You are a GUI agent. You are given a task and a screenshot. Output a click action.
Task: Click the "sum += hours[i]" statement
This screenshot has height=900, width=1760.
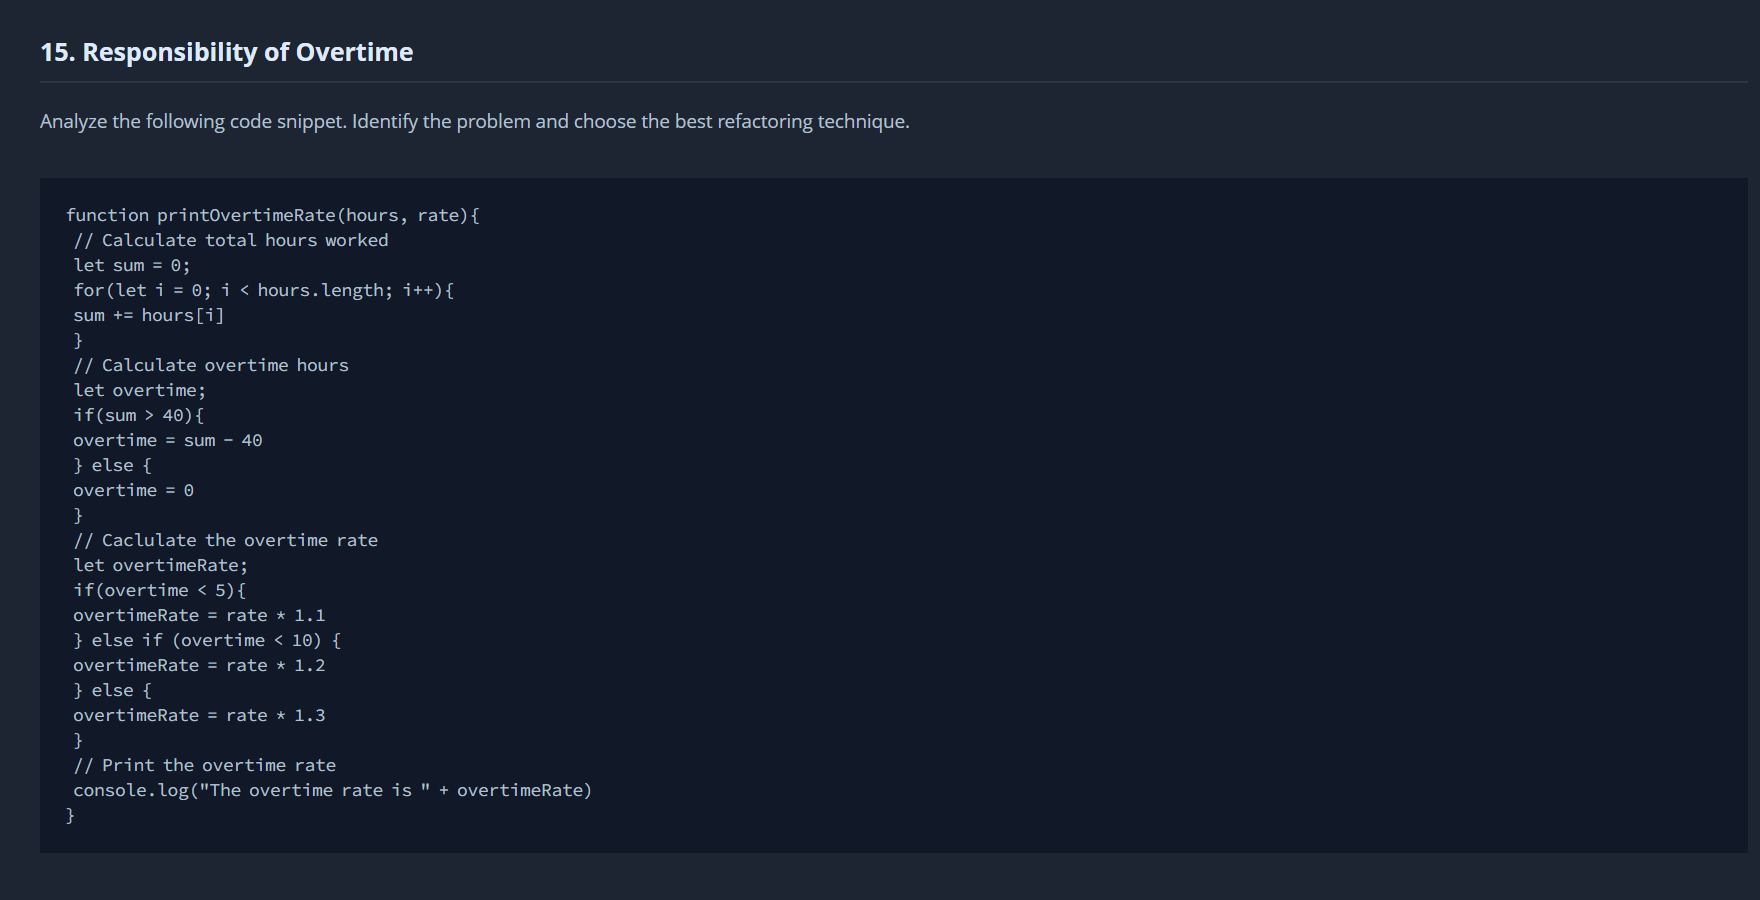[148, 315]
